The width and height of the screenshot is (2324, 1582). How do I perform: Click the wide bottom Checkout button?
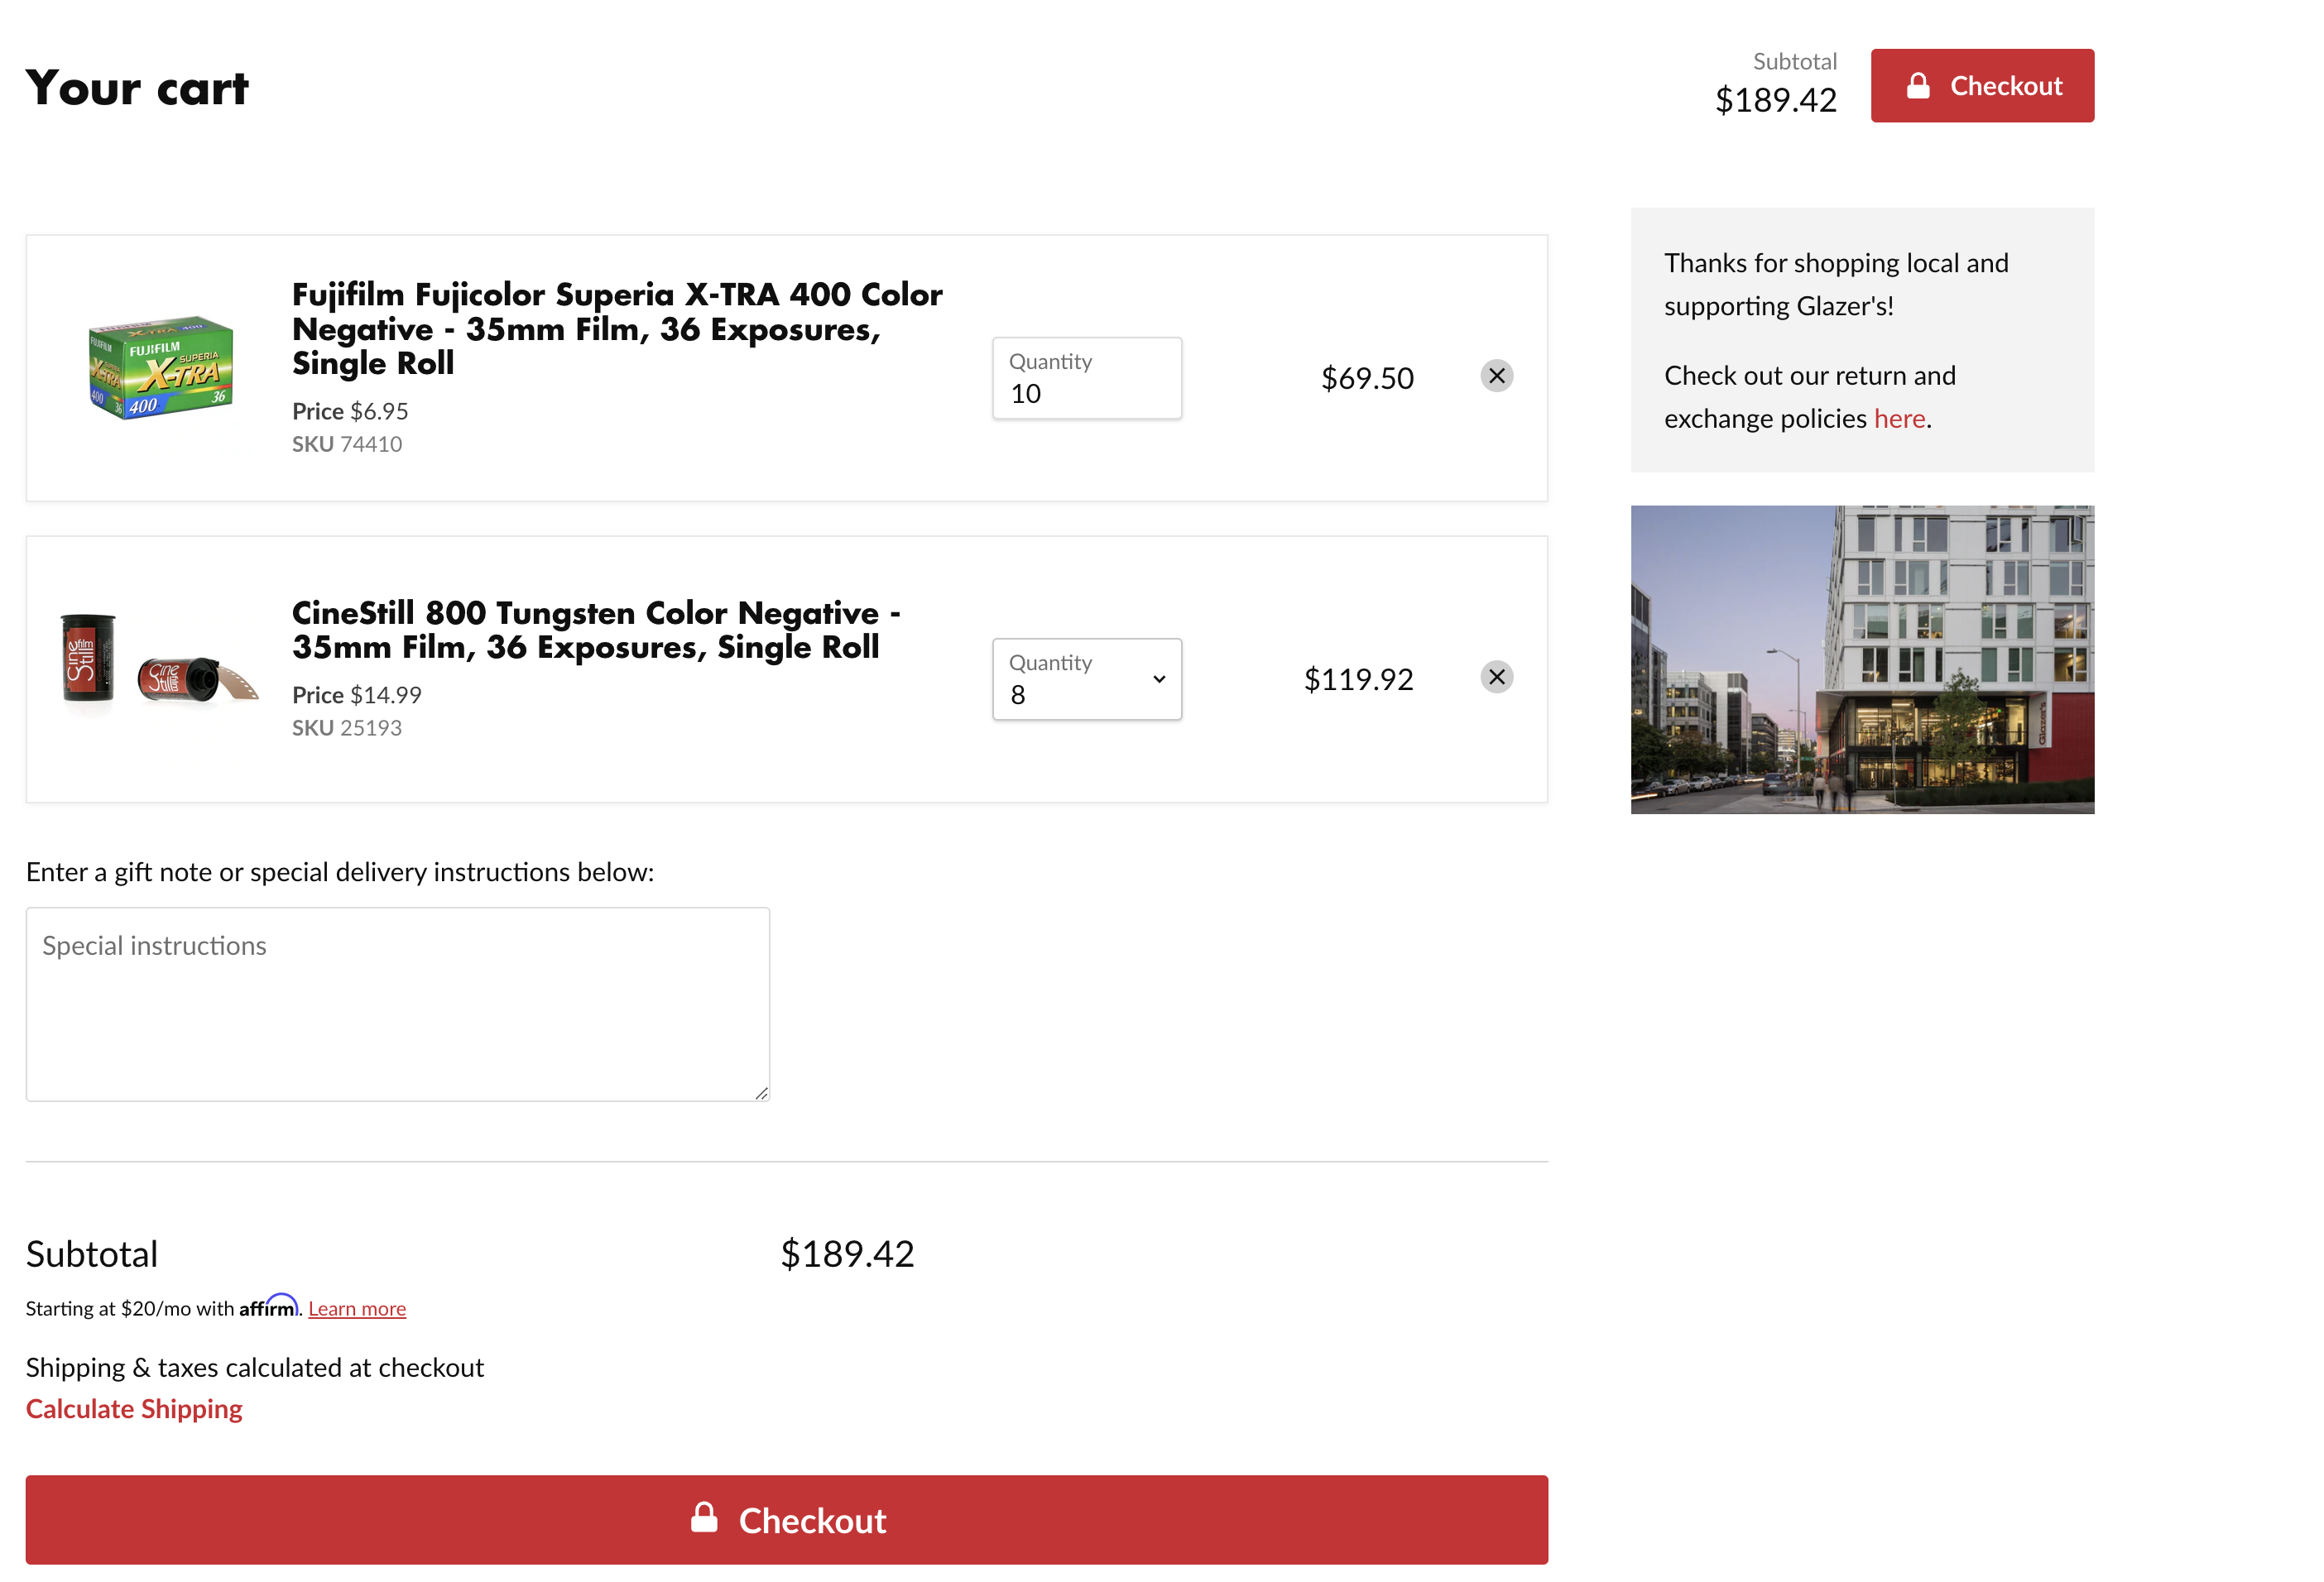(x=786, y=1519)
